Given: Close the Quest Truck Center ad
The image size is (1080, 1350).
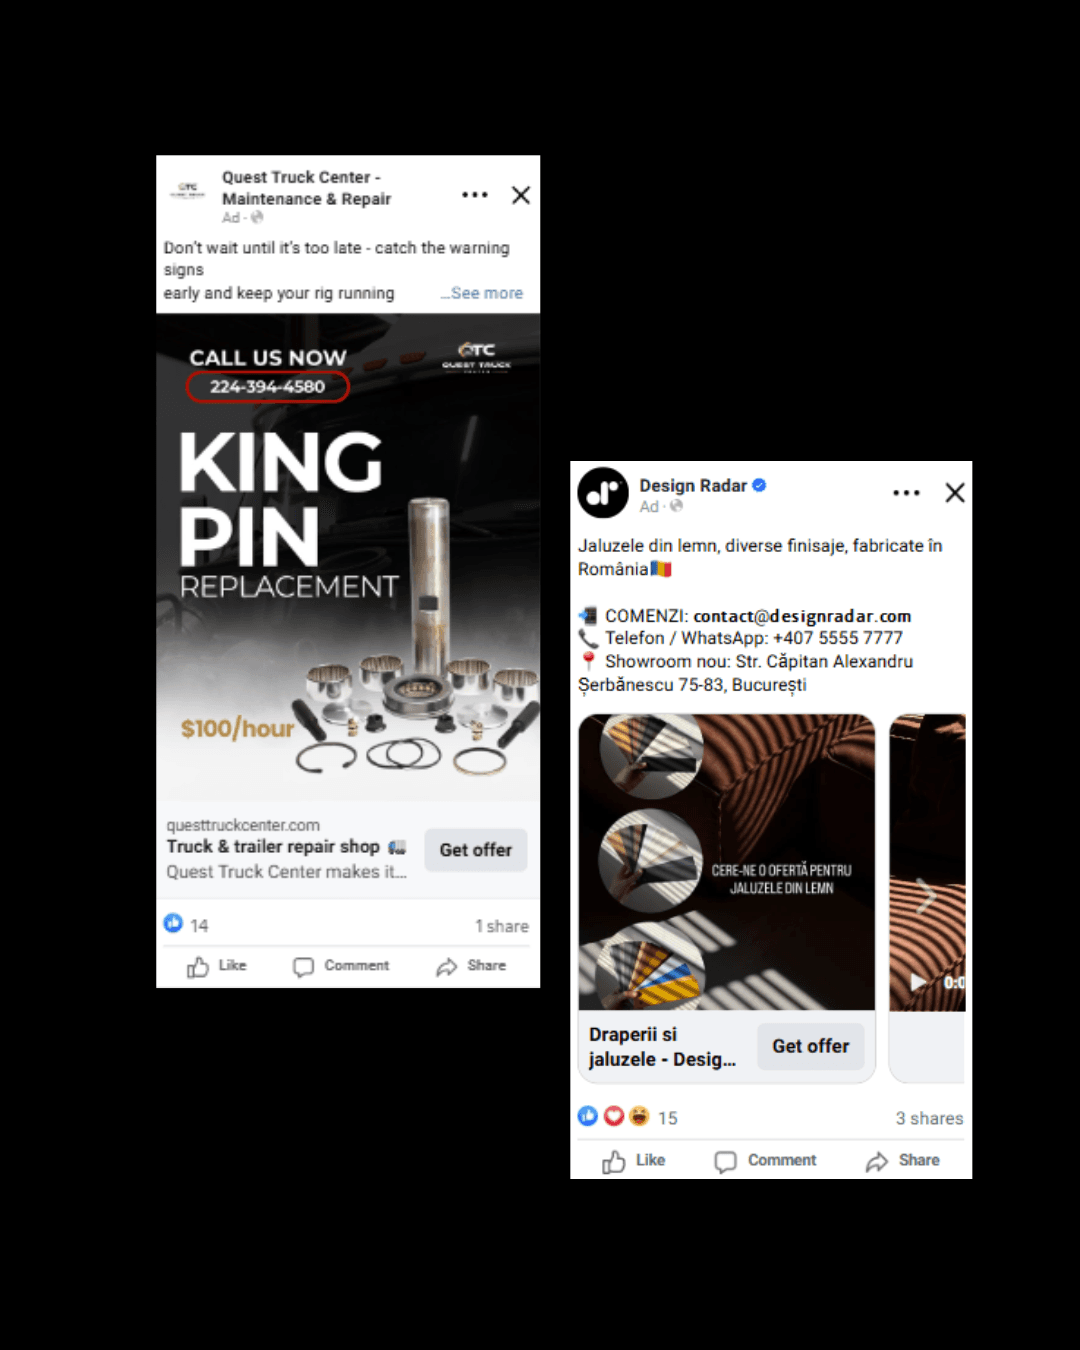Looking at the screenshot, I should pos(521,195).
